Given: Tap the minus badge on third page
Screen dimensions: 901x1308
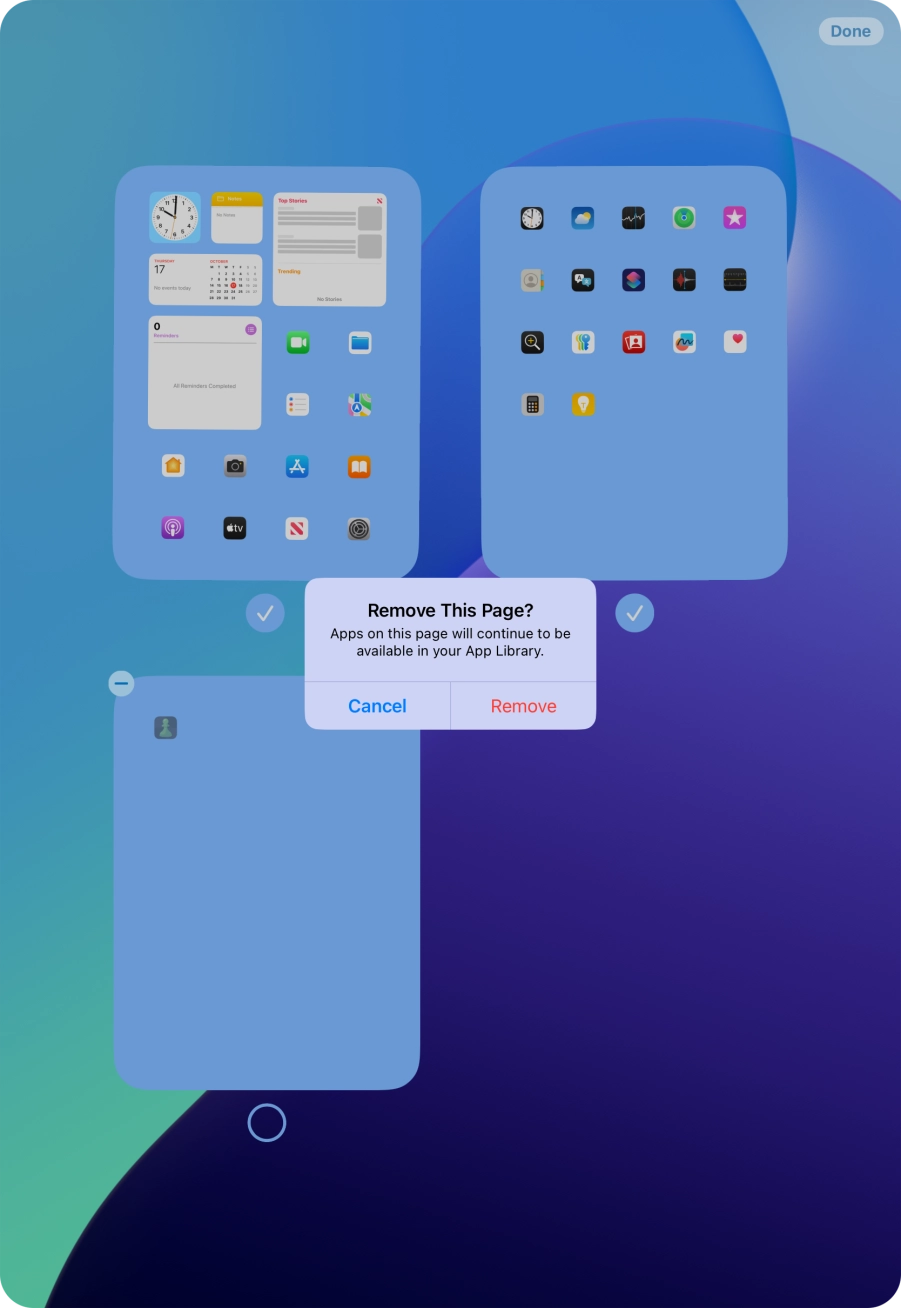Looking at the screenshot, I should (121, 683).
